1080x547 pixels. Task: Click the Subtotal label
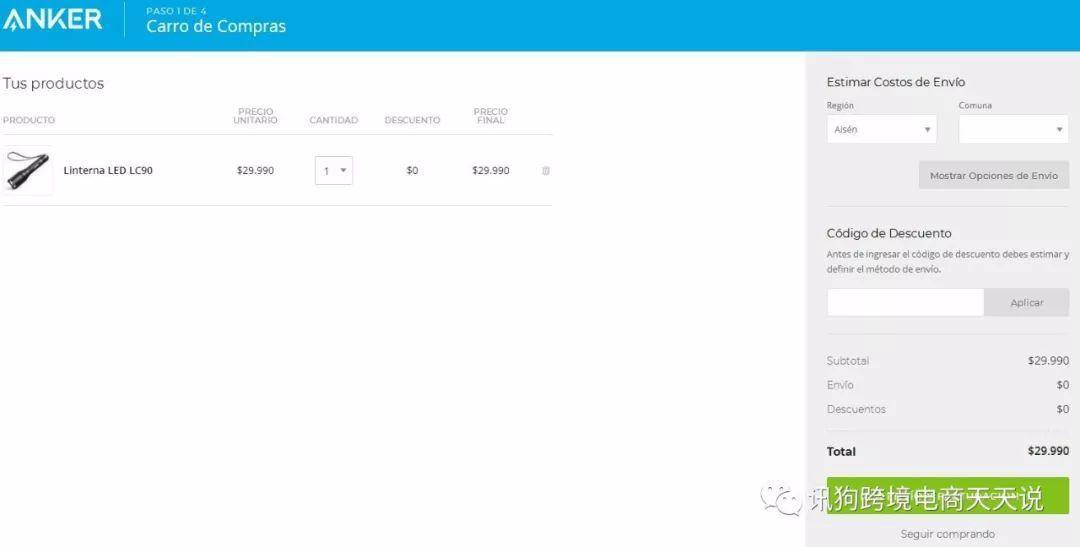coord(848,361)
